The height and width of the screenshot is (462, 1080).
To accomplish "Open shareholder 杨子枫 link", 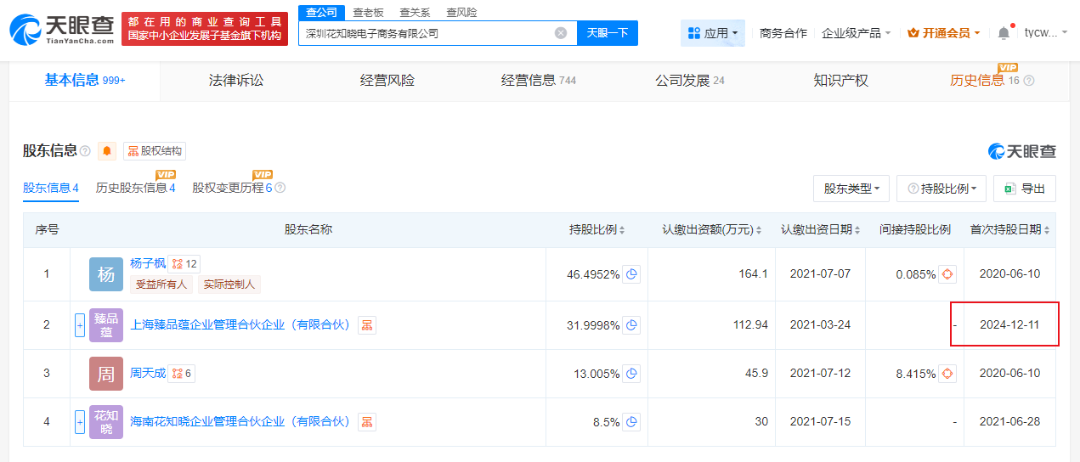I will coord(148,263).
